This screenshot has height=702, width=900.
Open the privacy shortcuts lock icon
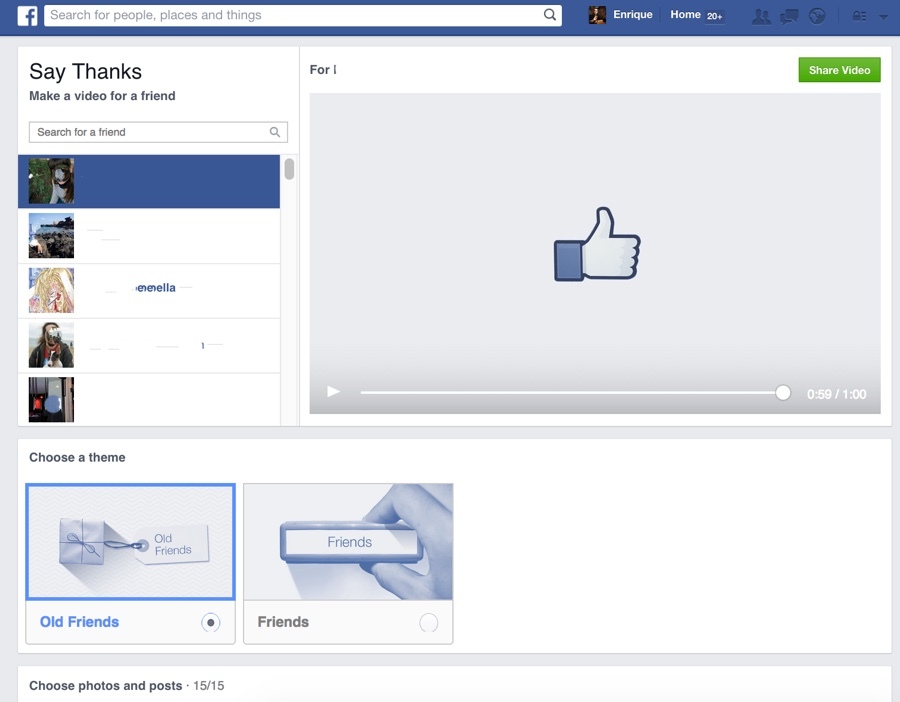[x=859, y=16]
